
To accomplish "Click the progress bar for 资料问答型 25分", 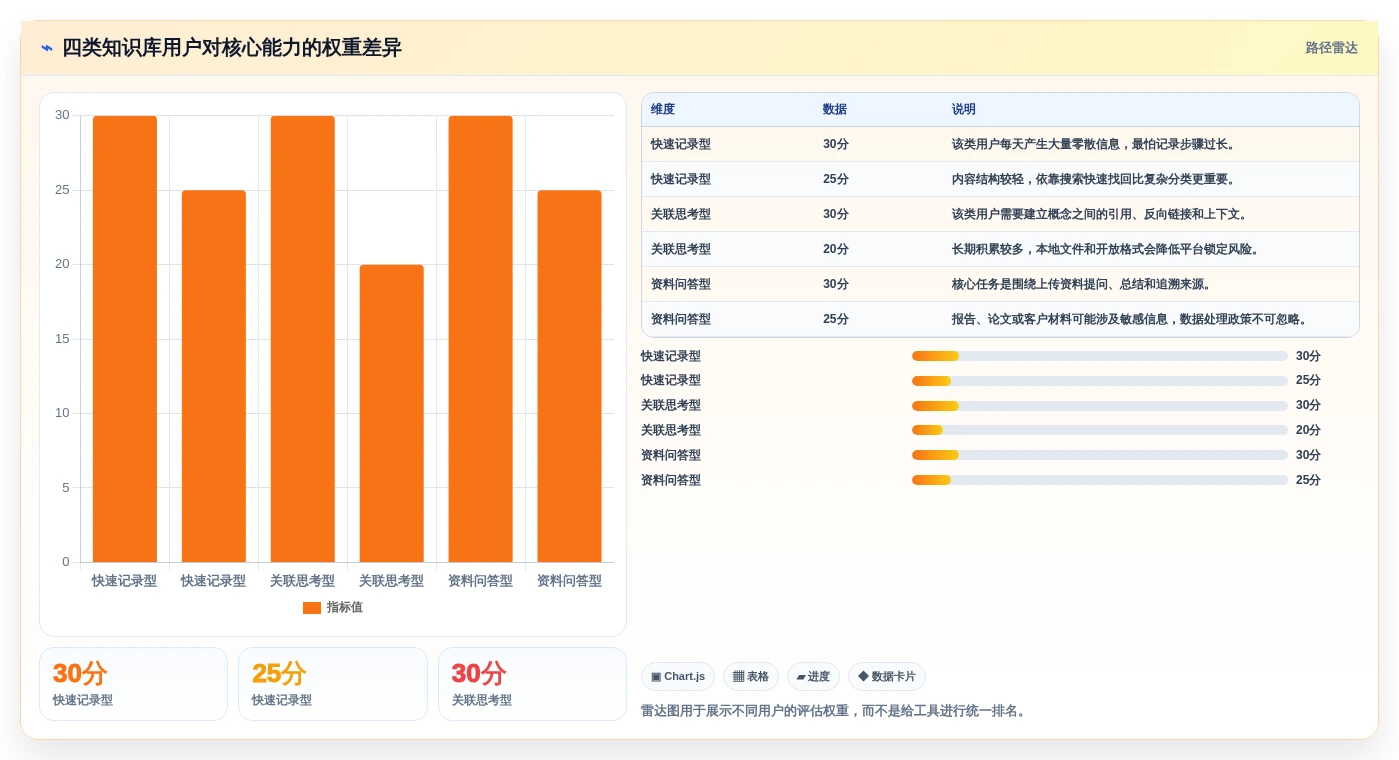I will pyautogui.click(x=1100, y=480).
